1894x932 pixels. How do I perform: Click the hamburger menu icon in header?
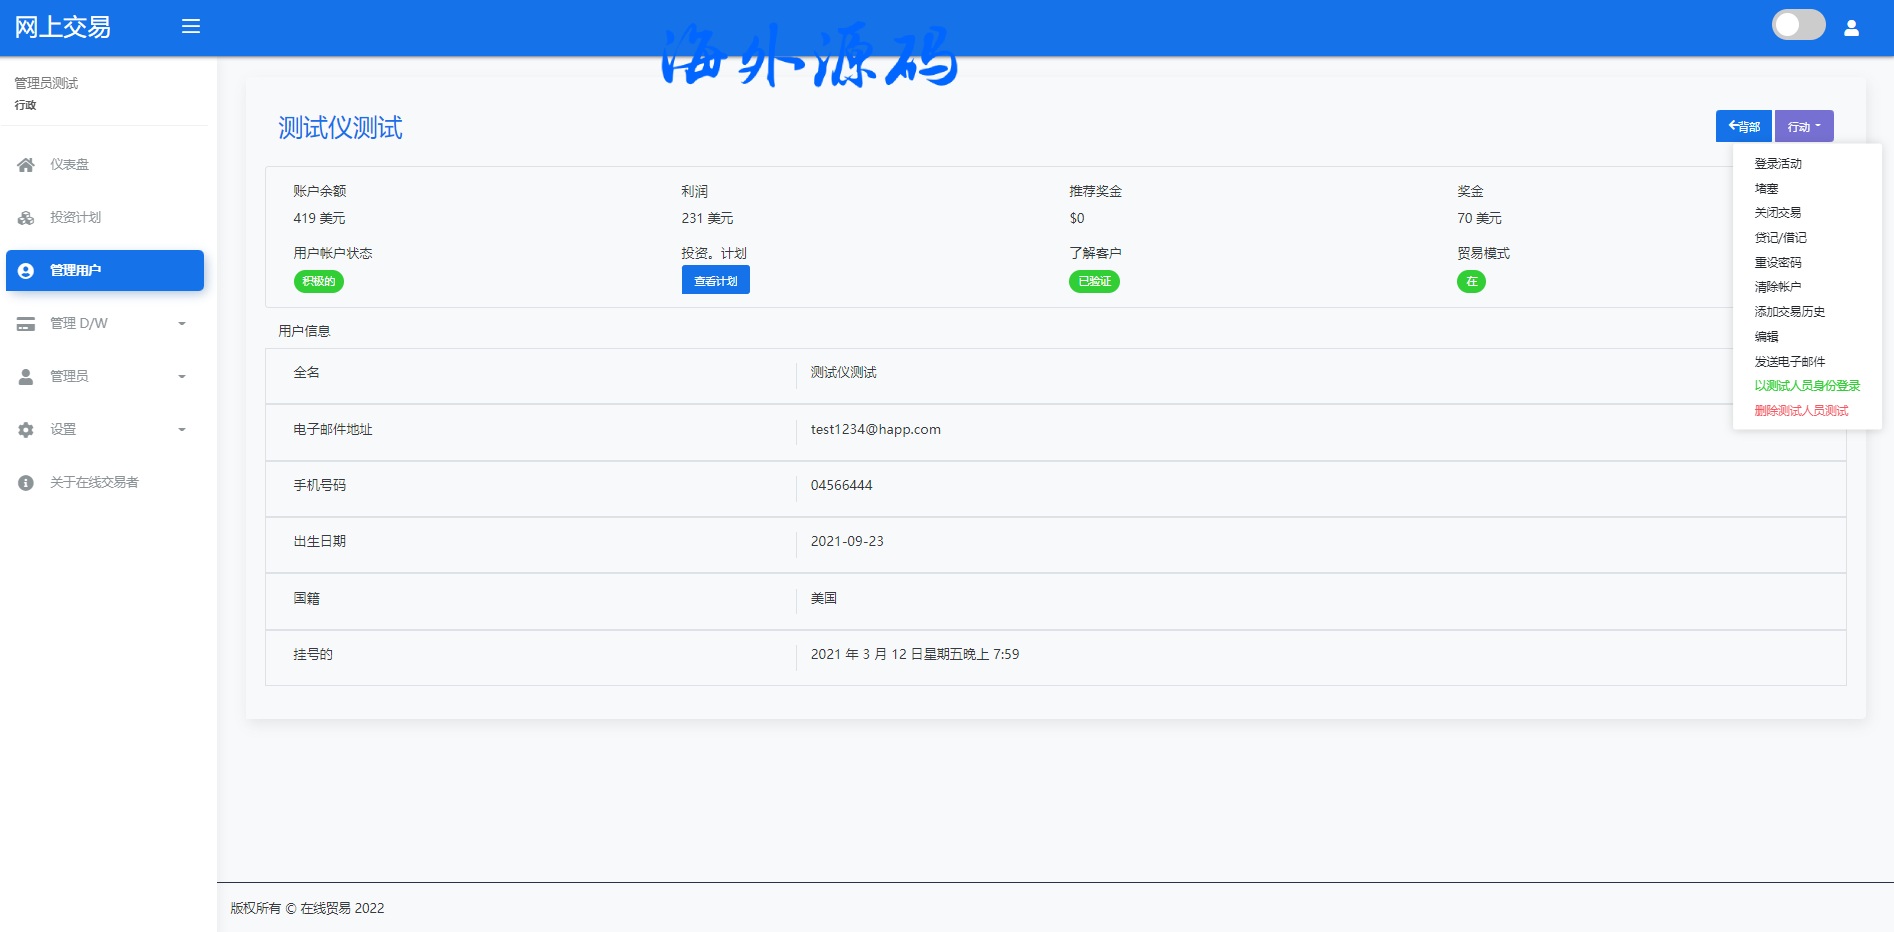click(191, 27)
